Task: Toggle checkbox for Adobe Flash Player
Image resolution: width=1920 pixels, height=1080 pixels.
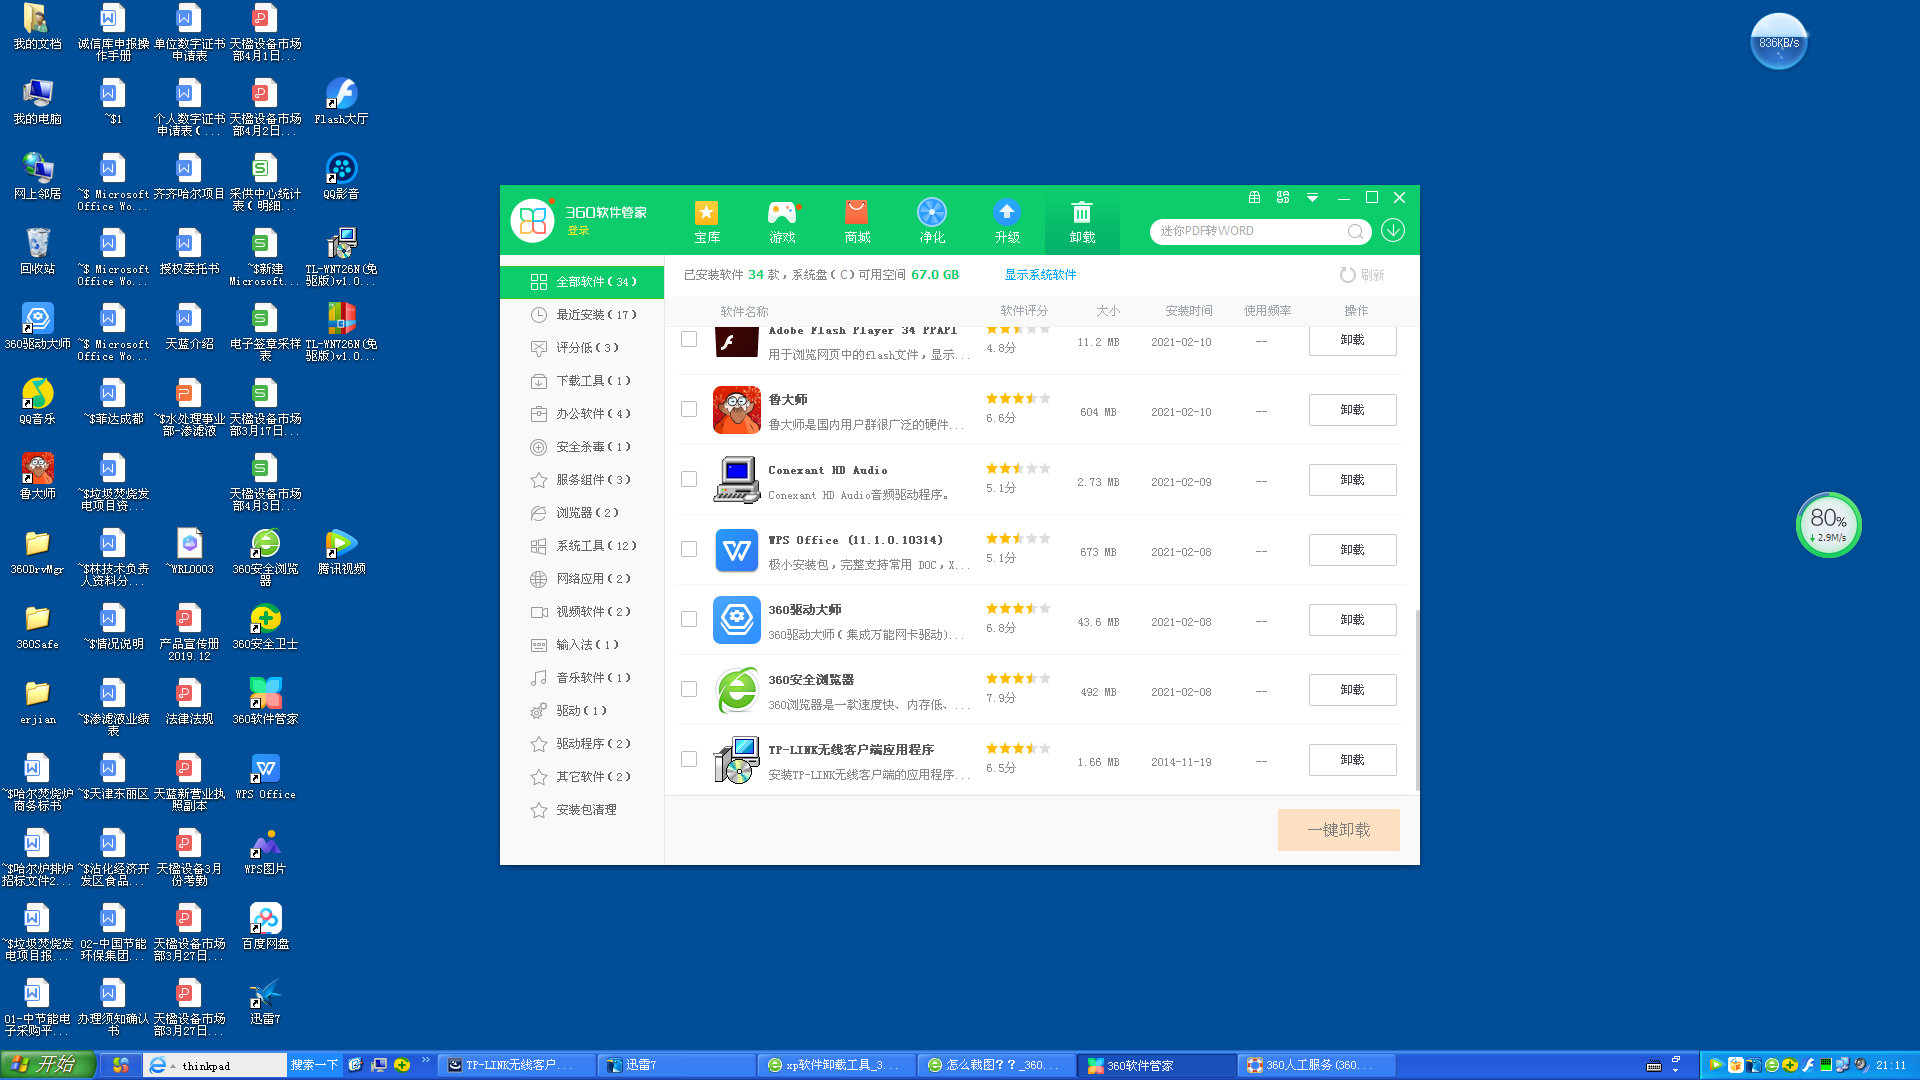Action: (688, 338)
